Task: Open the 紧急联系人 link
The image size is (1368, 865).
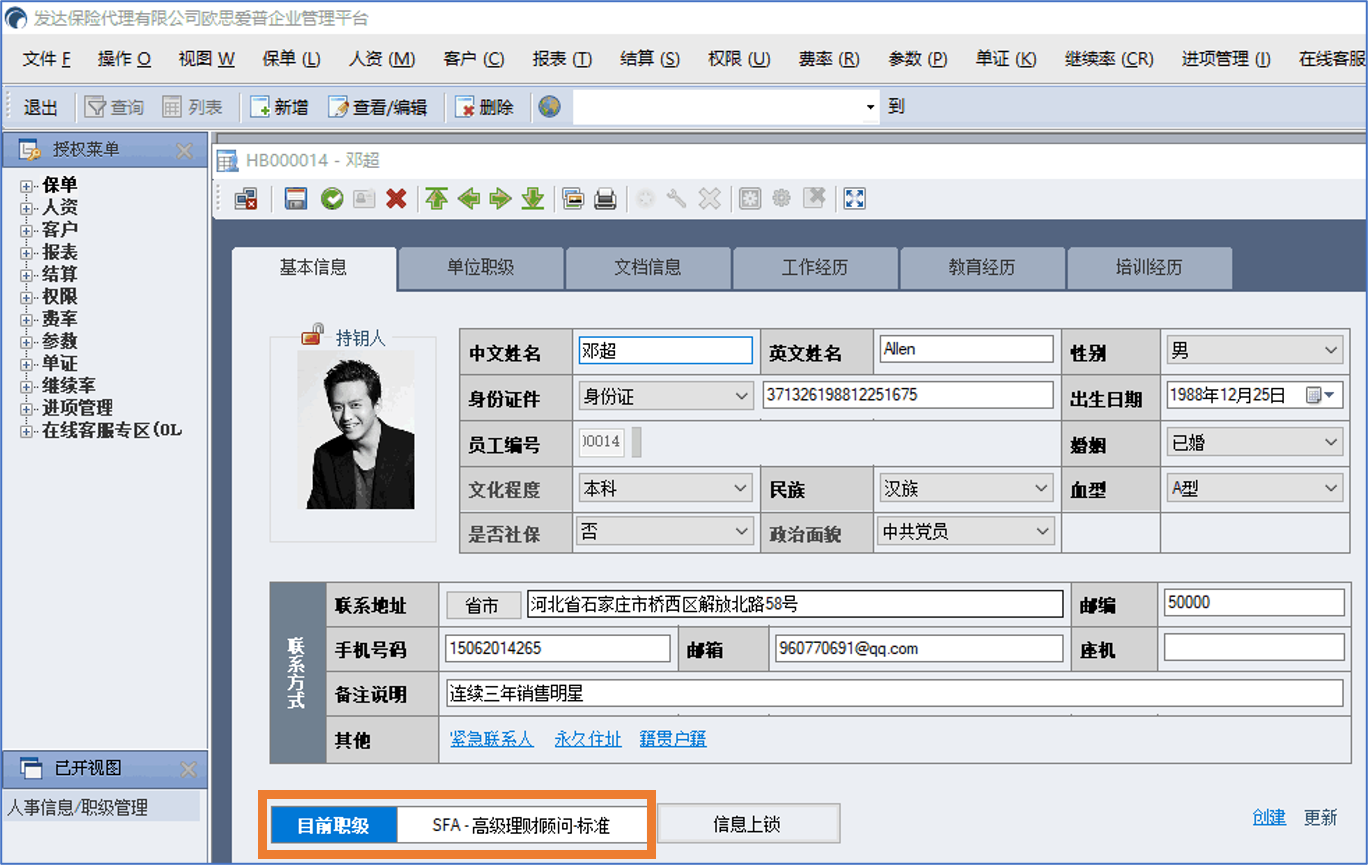Action: (x=491, y=739)
